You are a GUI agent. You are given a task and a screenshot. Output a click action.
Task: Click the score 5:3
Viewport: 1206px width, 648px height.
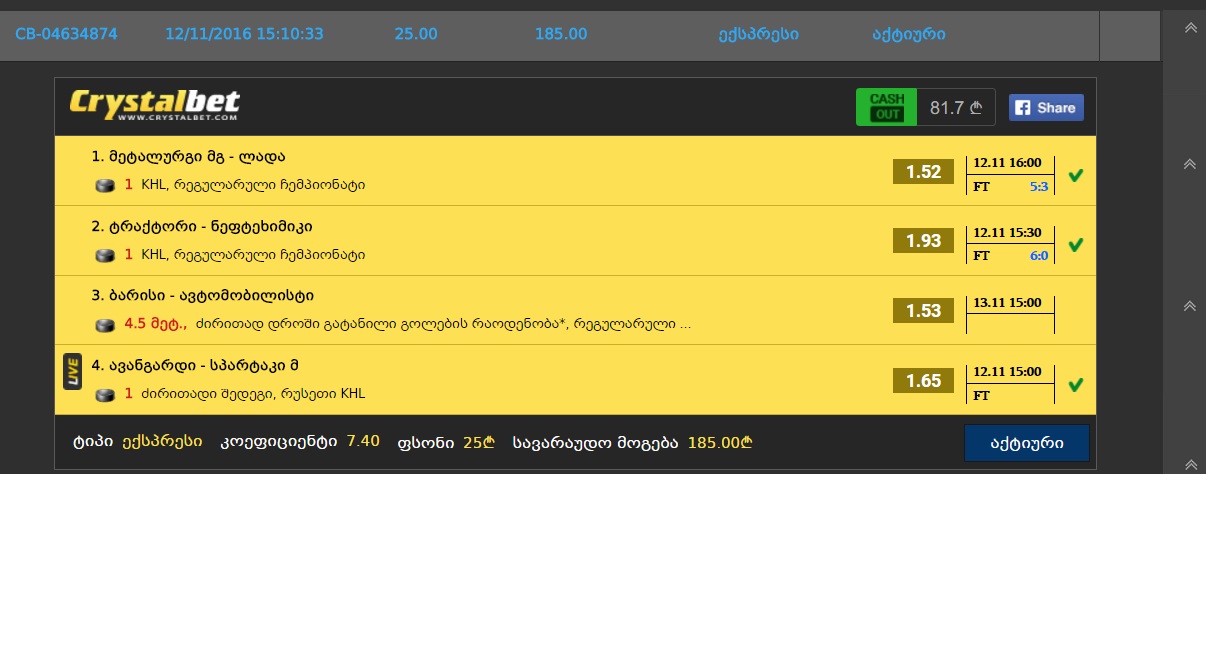tap(1039, 186)
